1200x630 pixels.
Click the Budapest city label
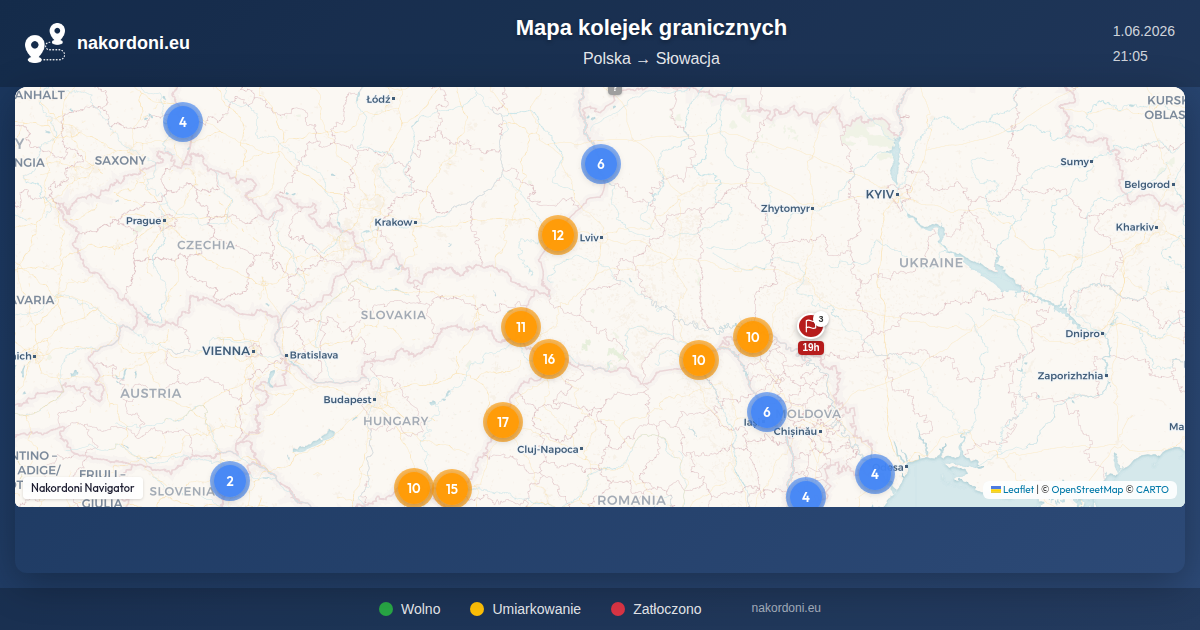pyautogui.click(x=347, y=400)
